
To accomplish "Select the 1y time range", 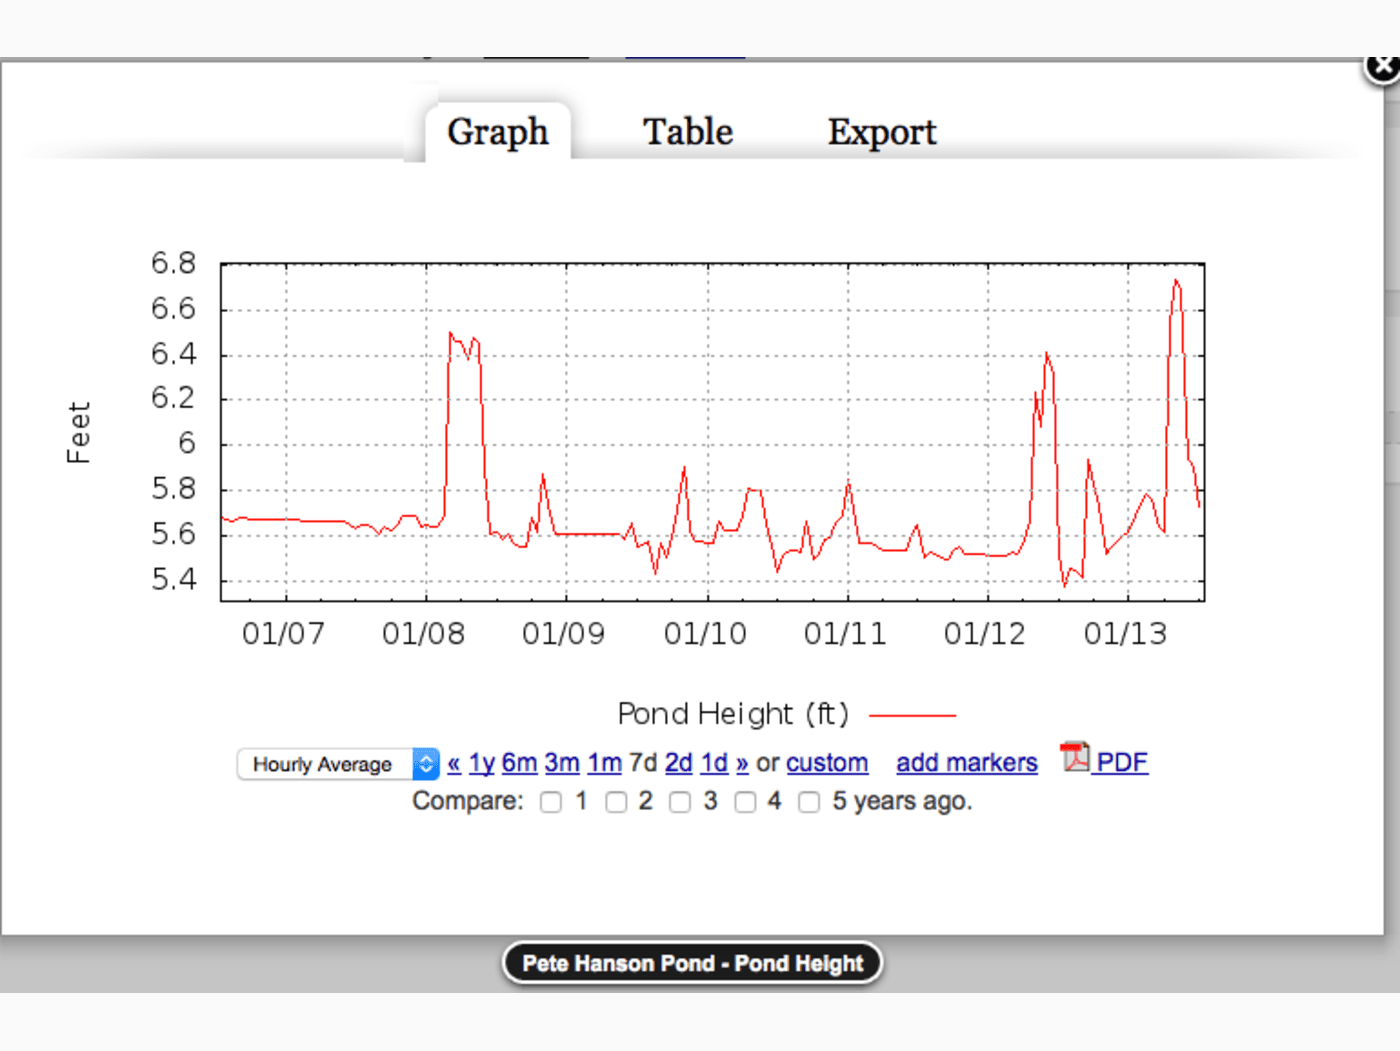I will click(x=482, y=763).
